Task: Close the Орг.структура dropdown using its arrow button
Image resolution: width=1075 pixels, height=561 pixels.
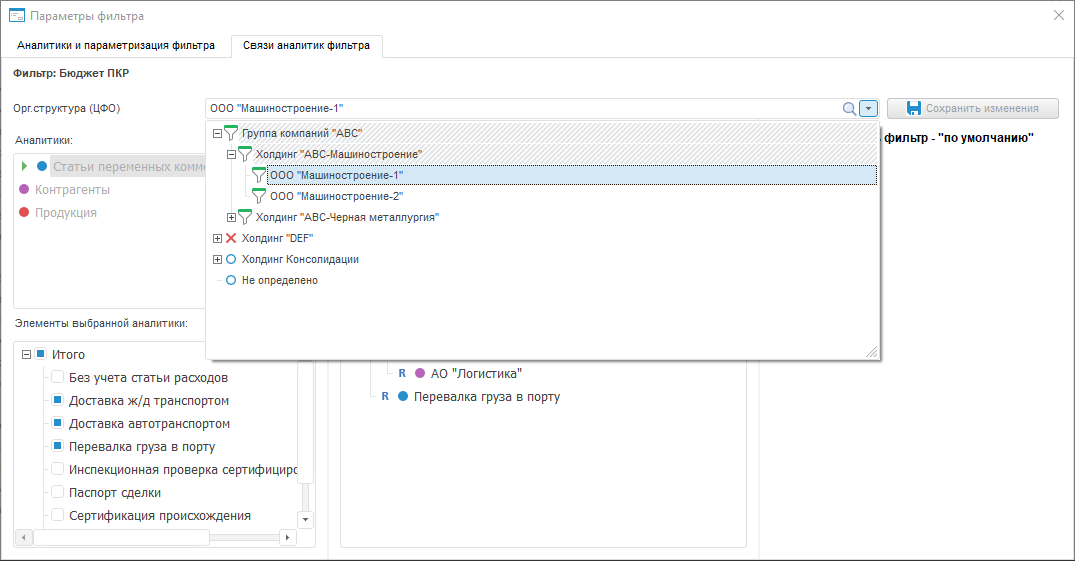Action: click(868, 108)
